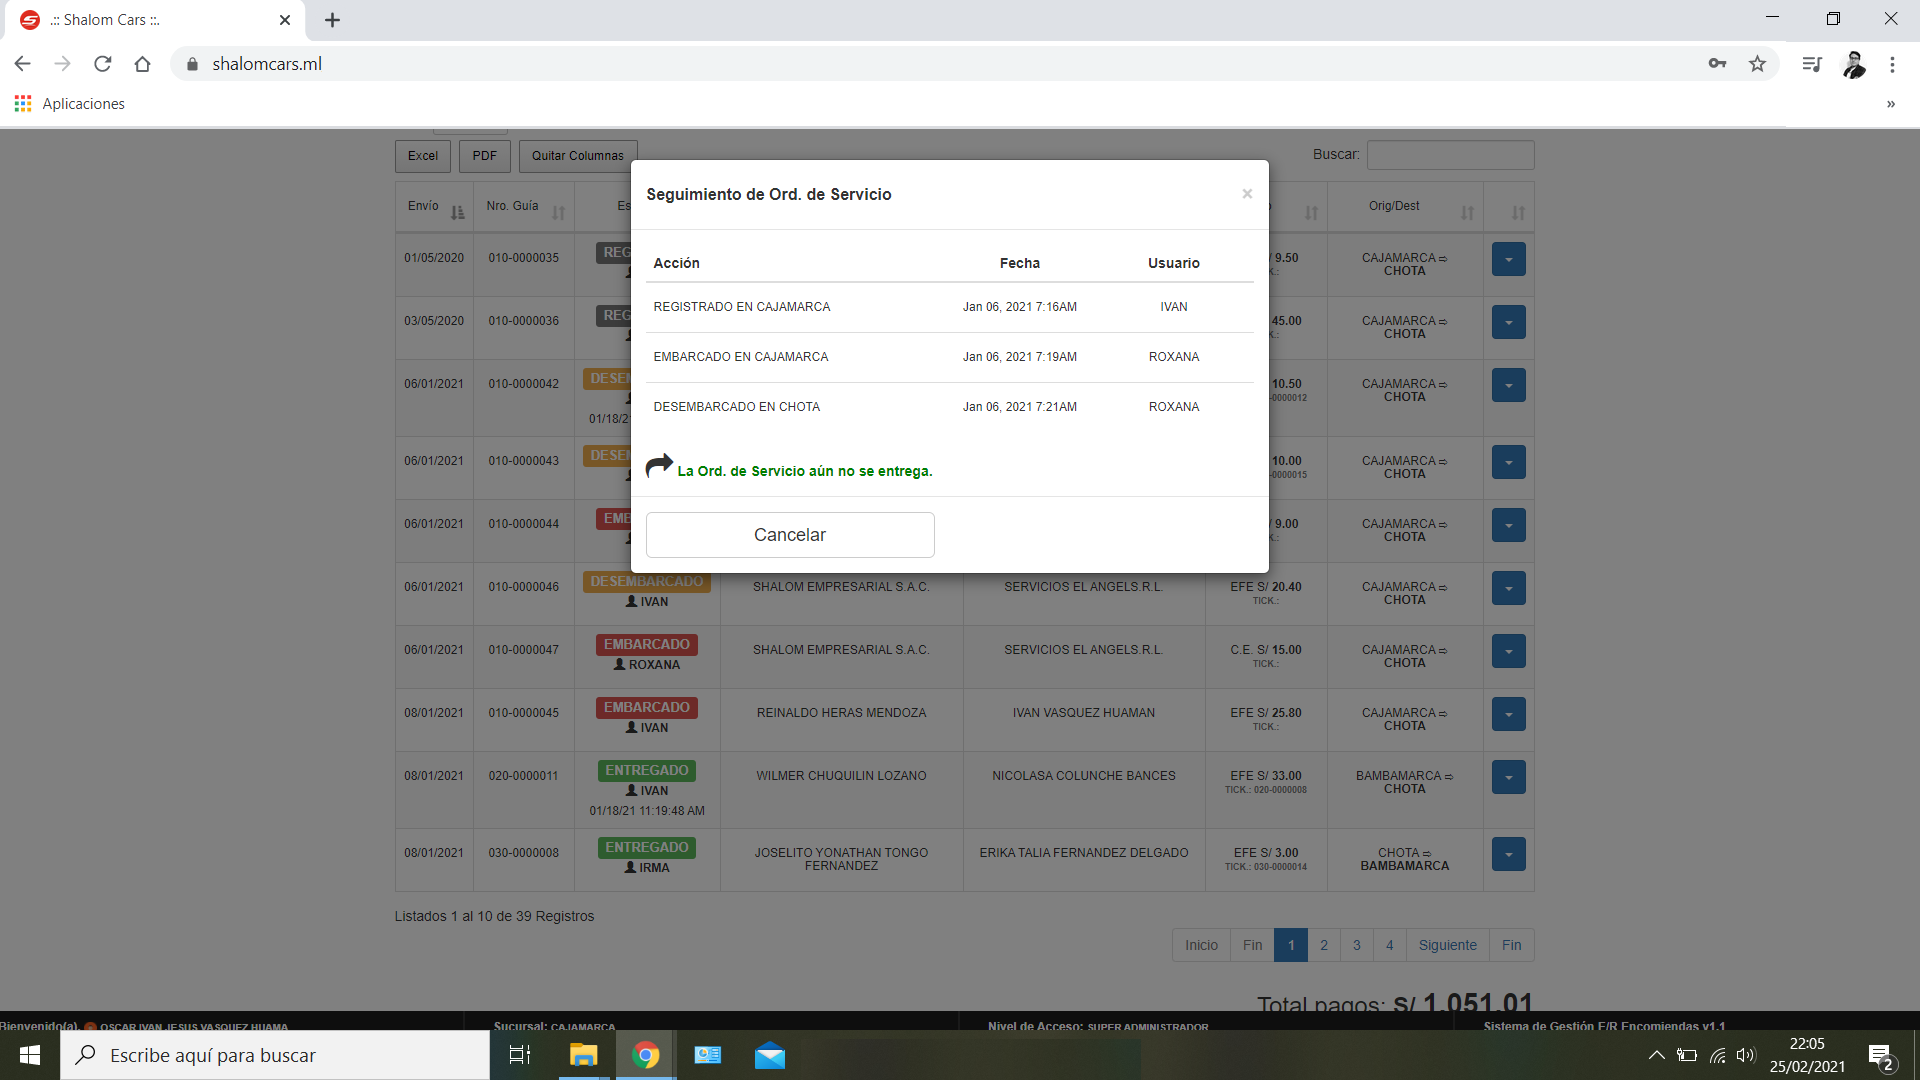
Task: Expand action dropdown for guía 030-0000008
Action: tap(1508, 854)
